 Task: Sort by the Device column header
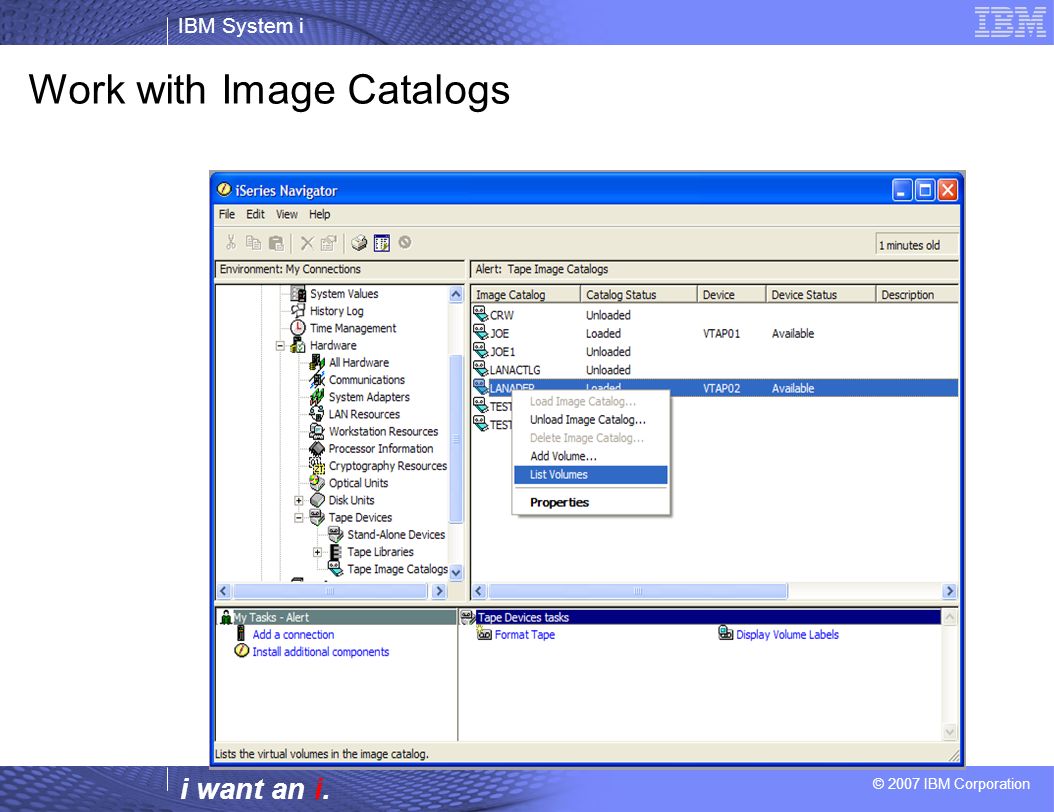pos(731,294)
